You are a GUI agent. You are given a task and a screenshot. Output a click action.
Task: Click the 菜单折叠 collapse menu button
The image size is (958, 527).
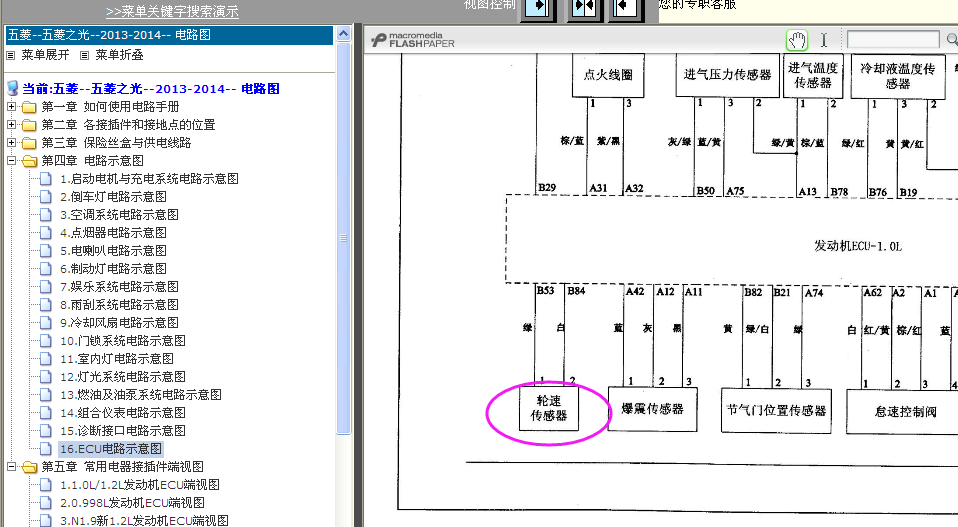click(119, 55)
